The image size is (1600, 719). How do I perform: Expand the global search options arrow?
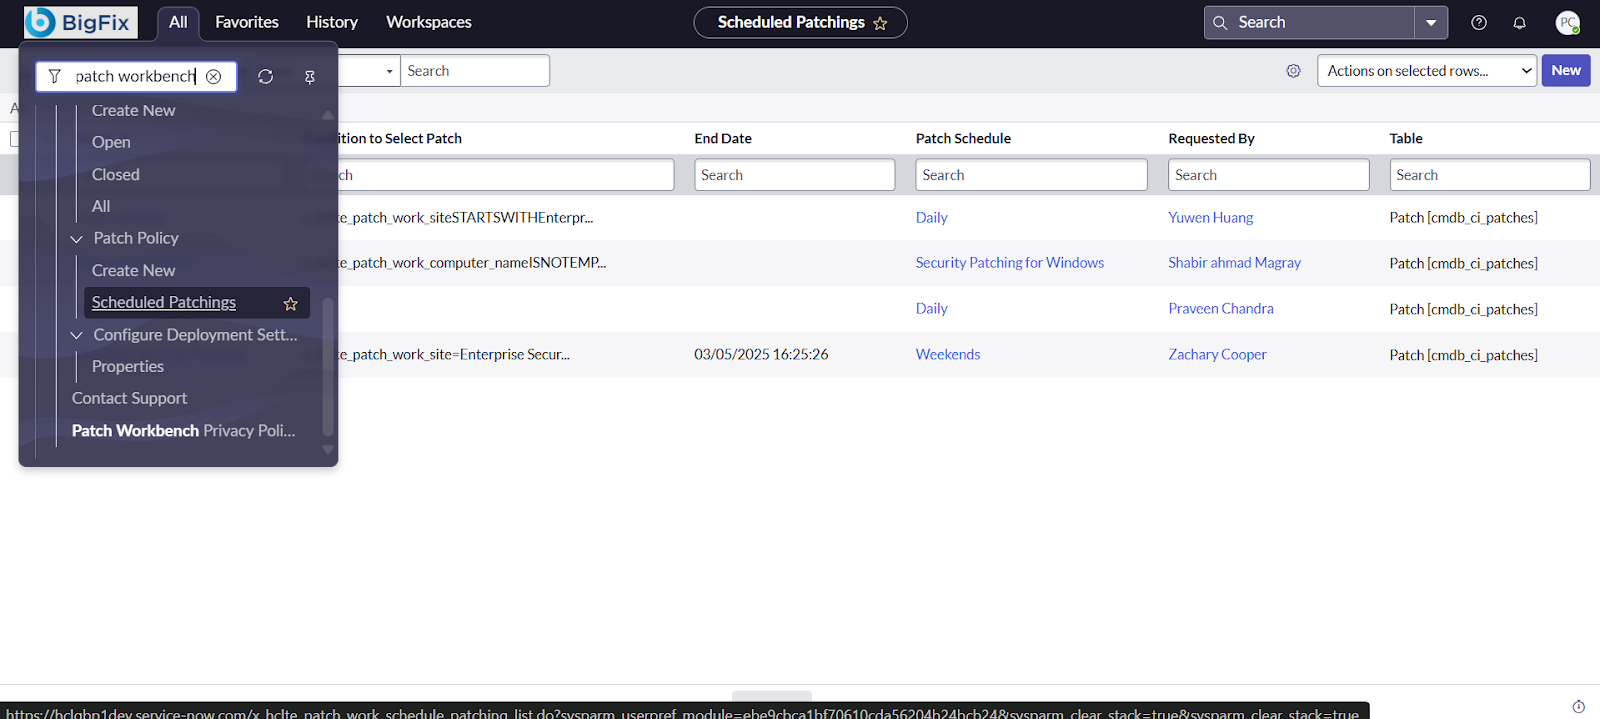[1431, 23]
